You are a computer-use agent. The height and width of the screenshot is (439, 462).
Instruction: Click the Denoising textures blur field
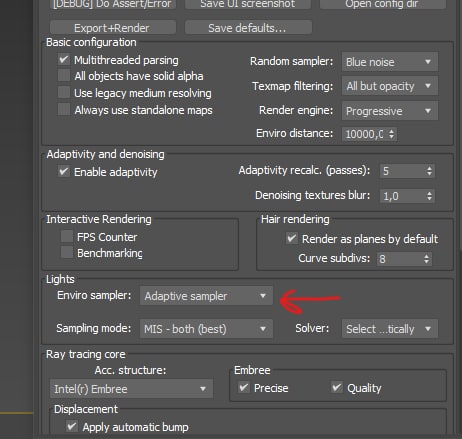tap(402, 196)
